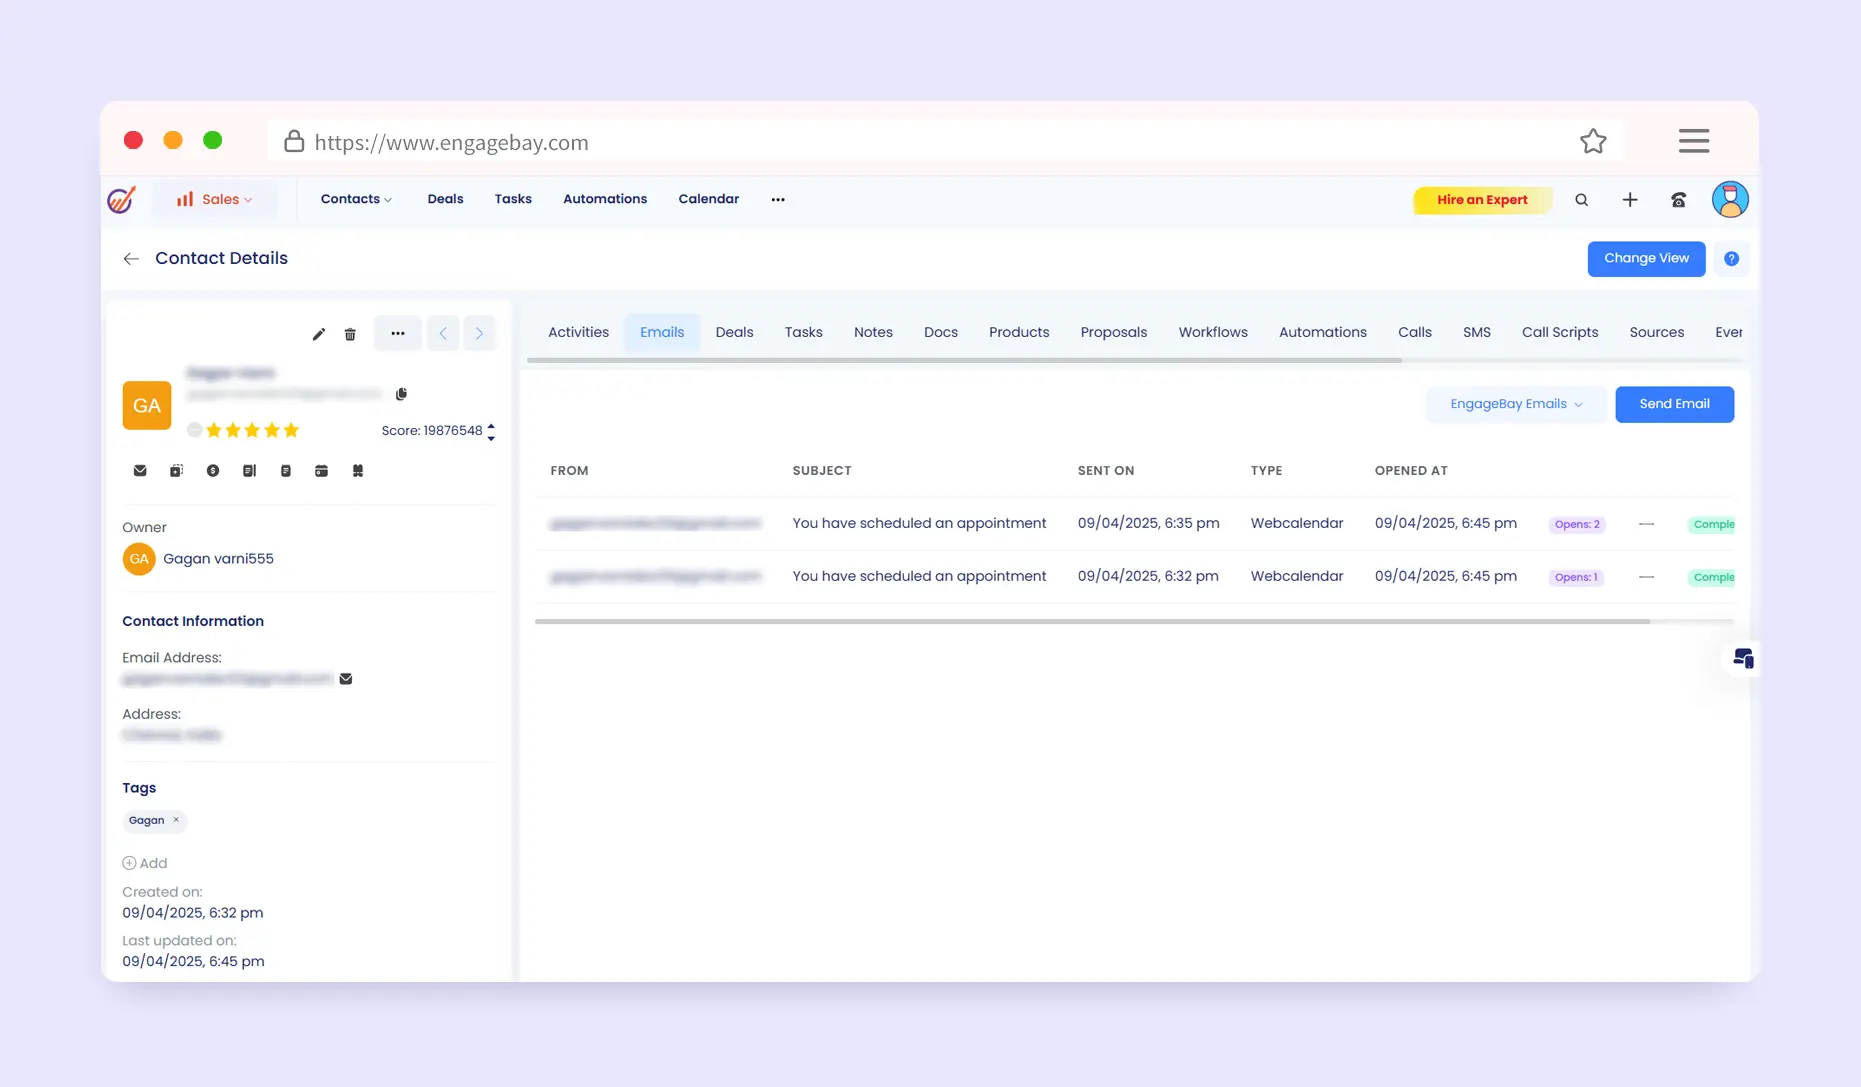
Task: Click the dollar sign deal icon
Action: 213,471
